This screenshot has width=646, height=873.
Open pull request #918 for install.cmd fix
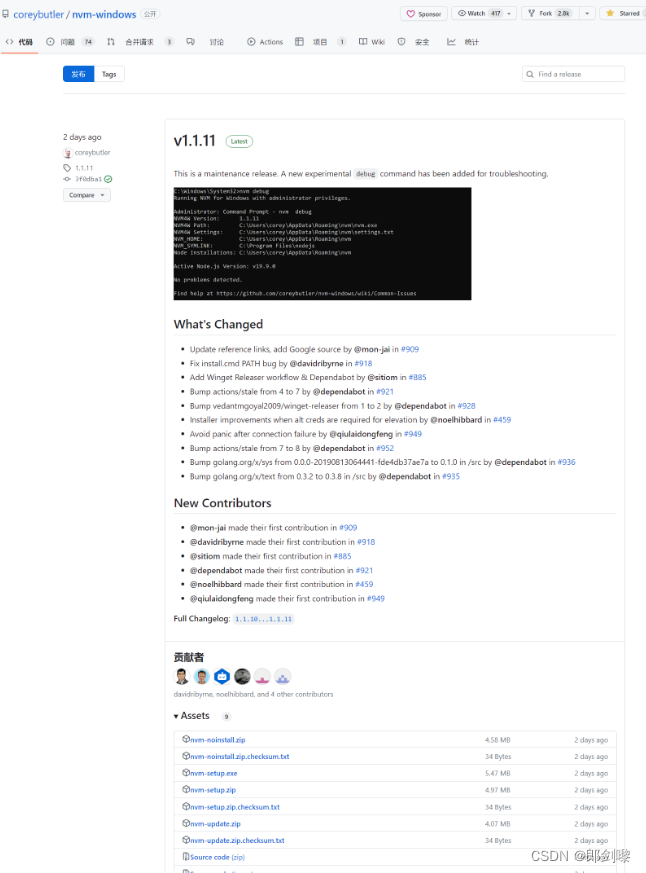click(x=363, y=364)
